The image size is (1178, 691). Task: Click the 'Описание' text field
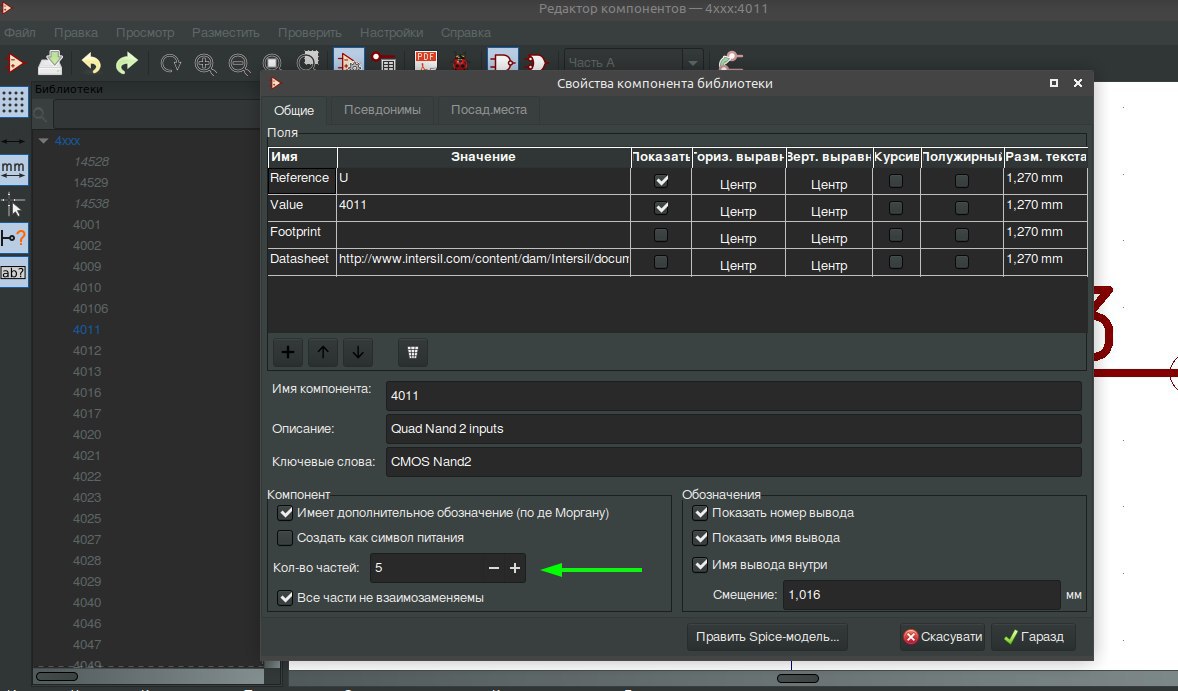click(733, 429)
